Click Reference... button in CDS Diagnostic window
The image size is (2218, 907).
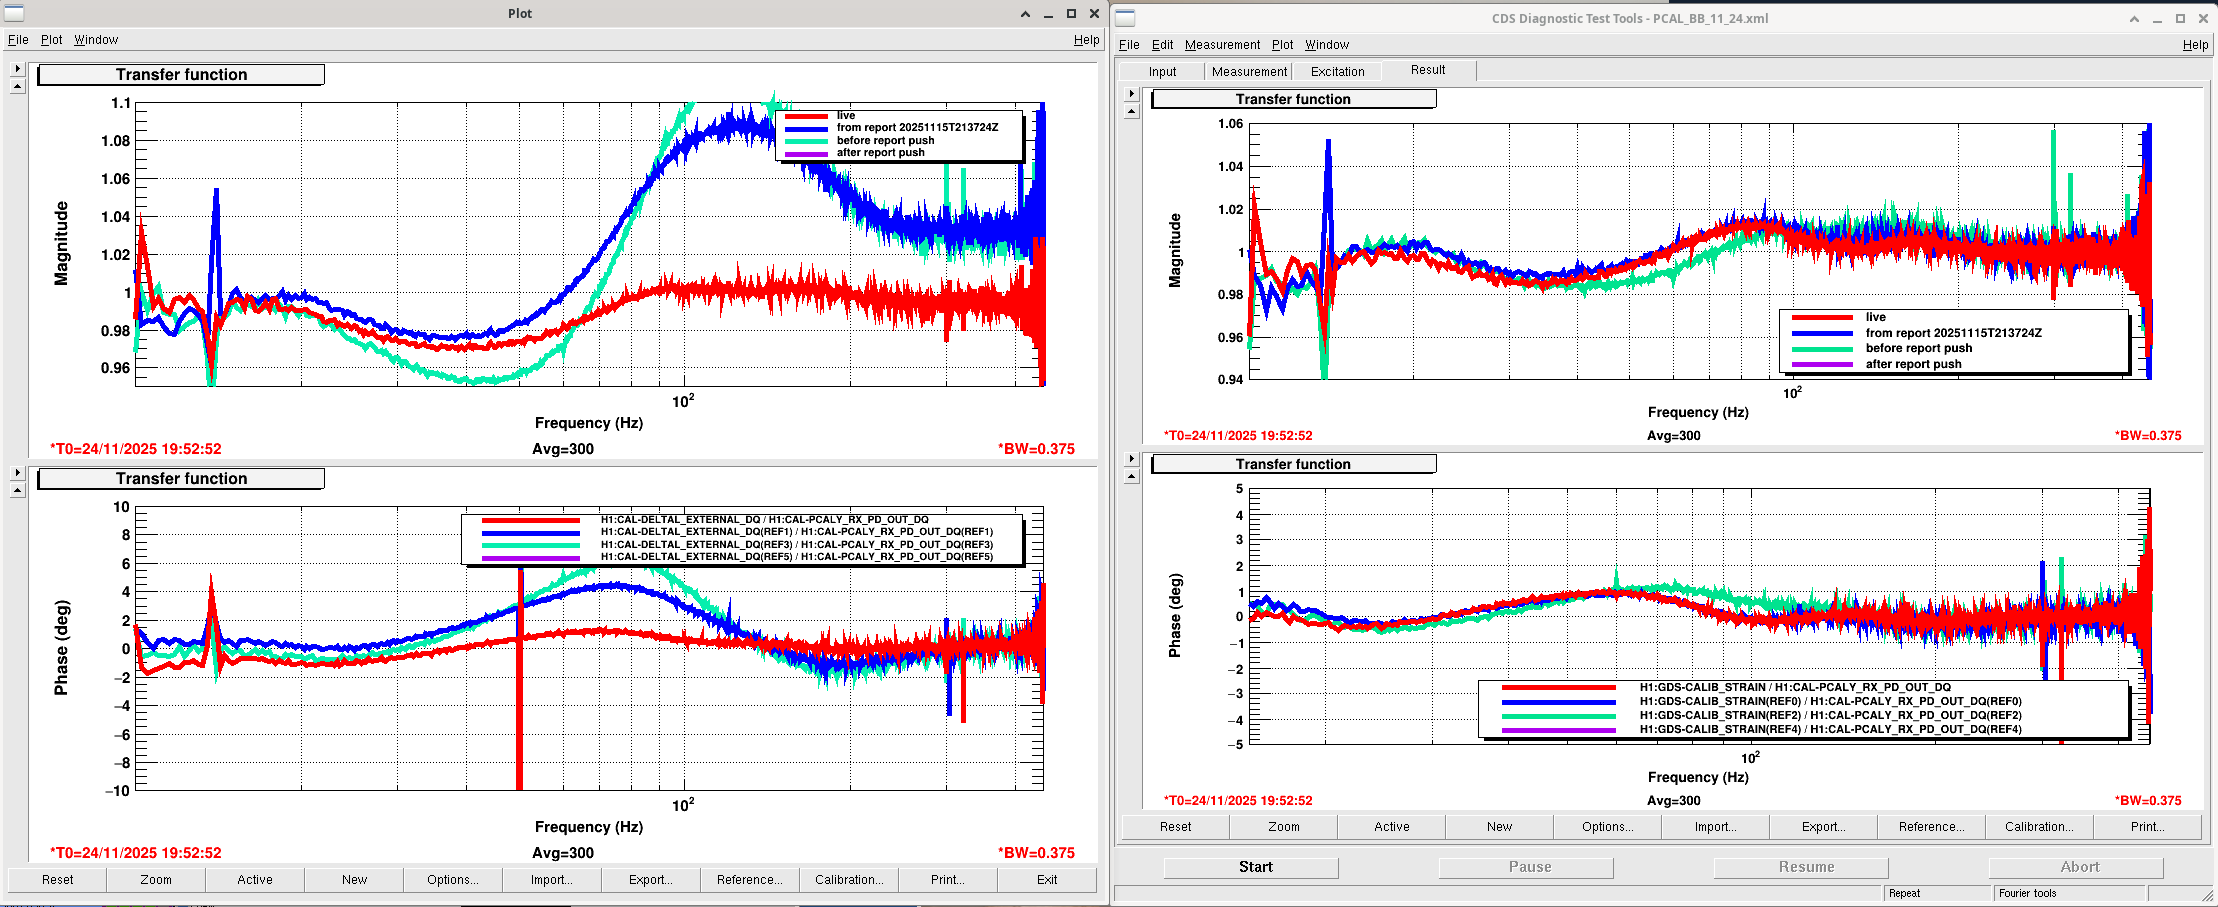(x=1931, y=827)
